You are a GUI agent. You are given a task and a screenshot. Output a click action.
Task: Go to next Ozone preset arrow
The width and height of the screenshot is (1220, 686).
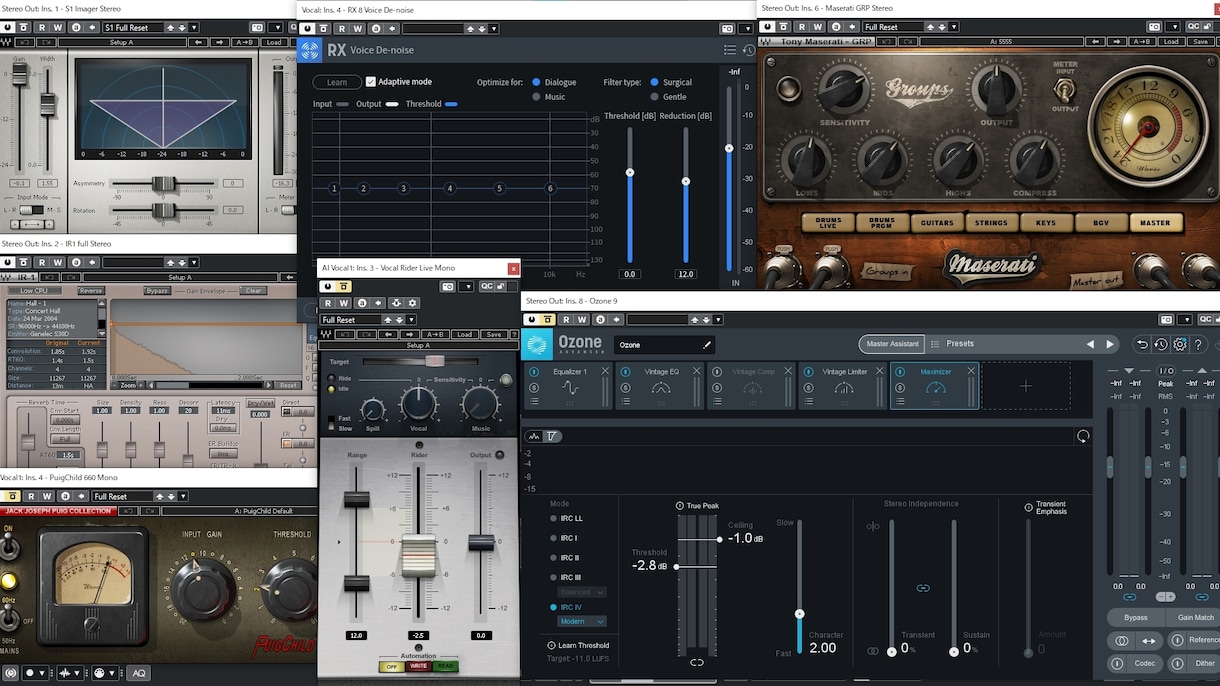(1110, 344)
